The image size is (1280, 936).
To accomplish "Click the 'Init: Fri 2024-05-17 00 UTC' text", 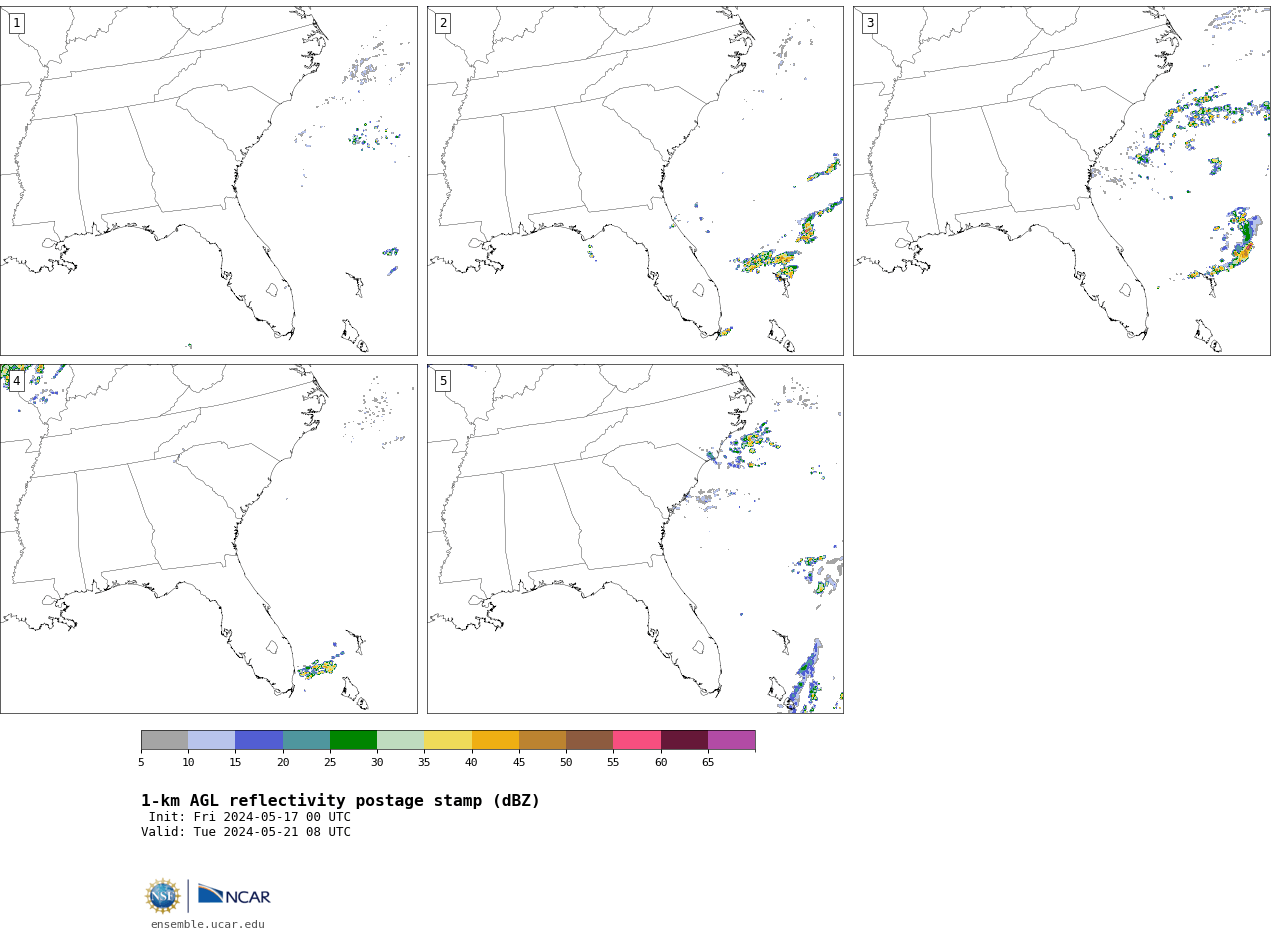I will click(x=250, y=817).
